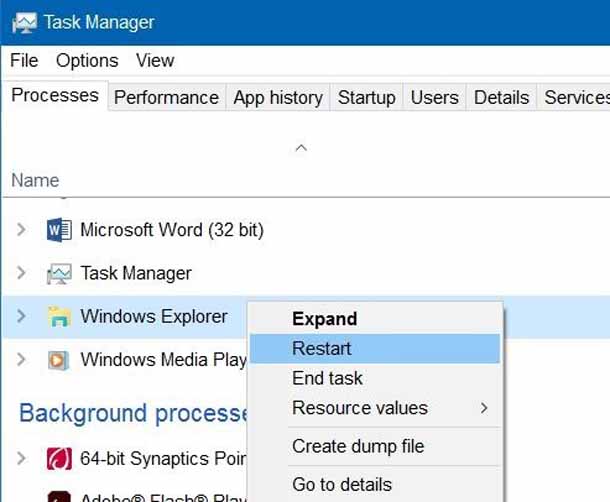Image resolution: width=610 pixels, height=502 pixels.
Task: Switch to the Services tab
Action: [x=574, y=97]
